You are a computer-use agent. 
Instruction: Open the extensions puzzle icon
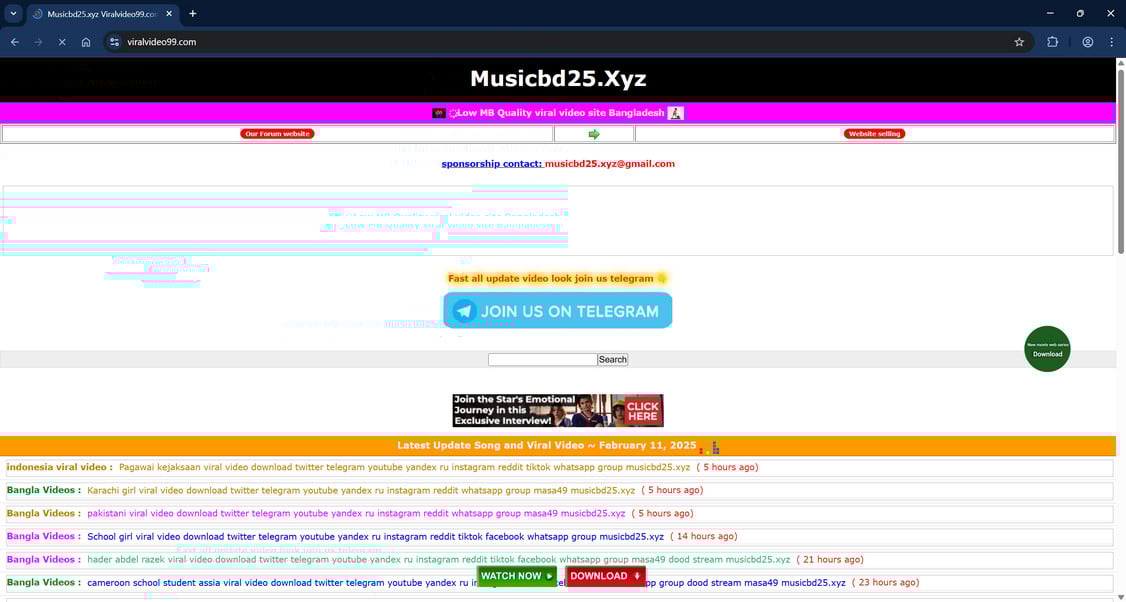1053,42
